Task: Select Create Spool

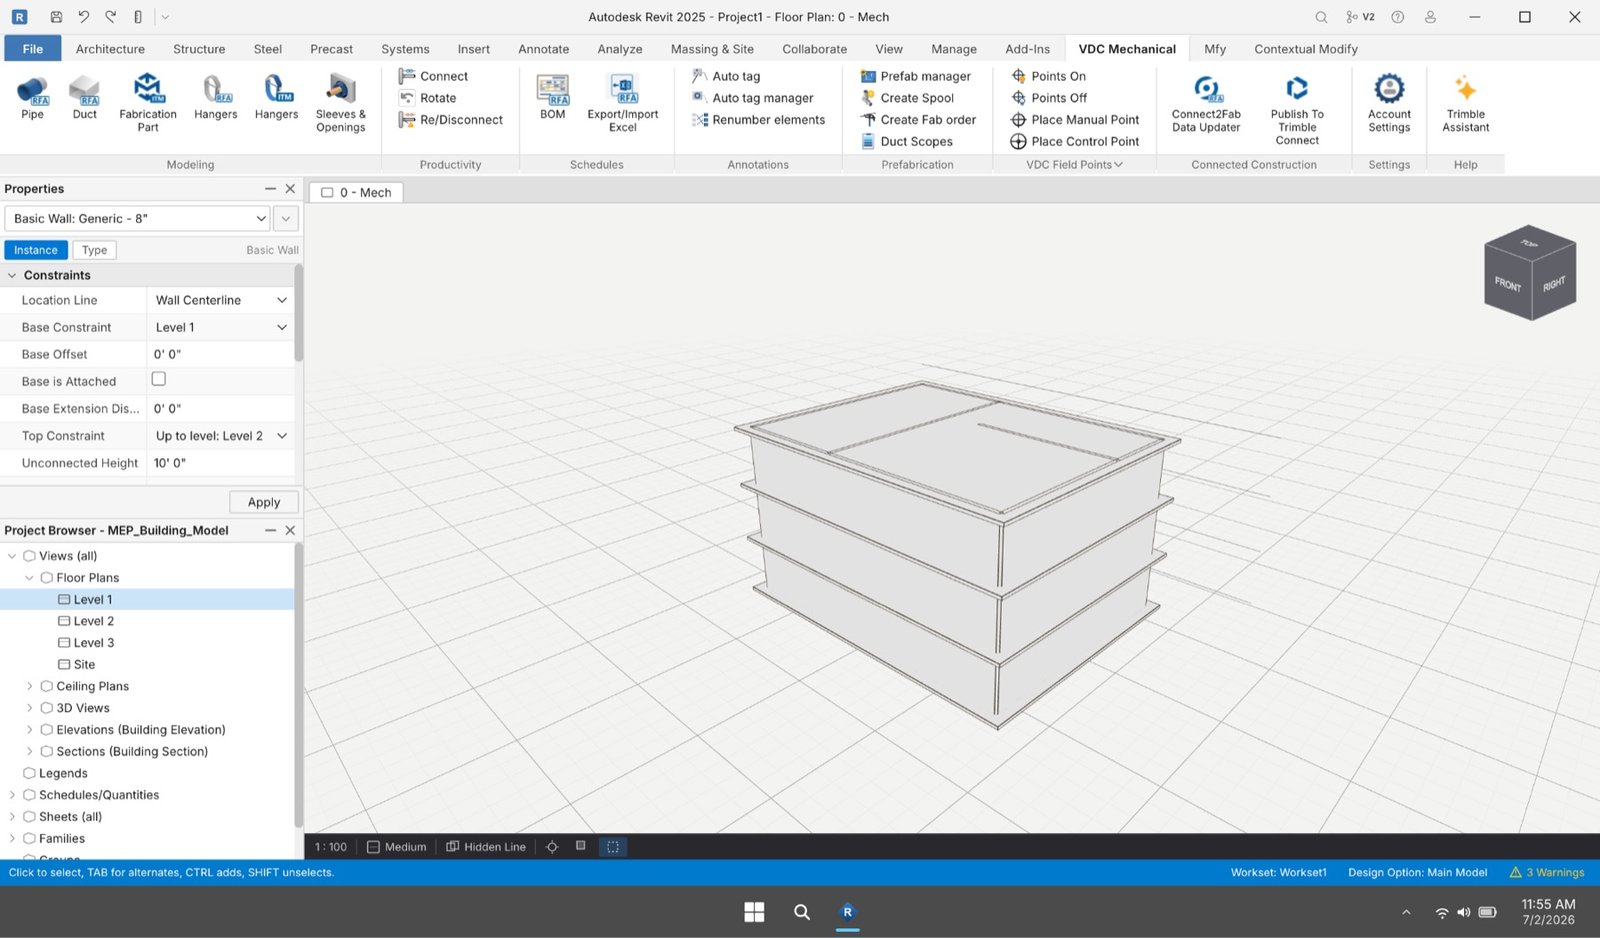Action: tap(908, 98)
